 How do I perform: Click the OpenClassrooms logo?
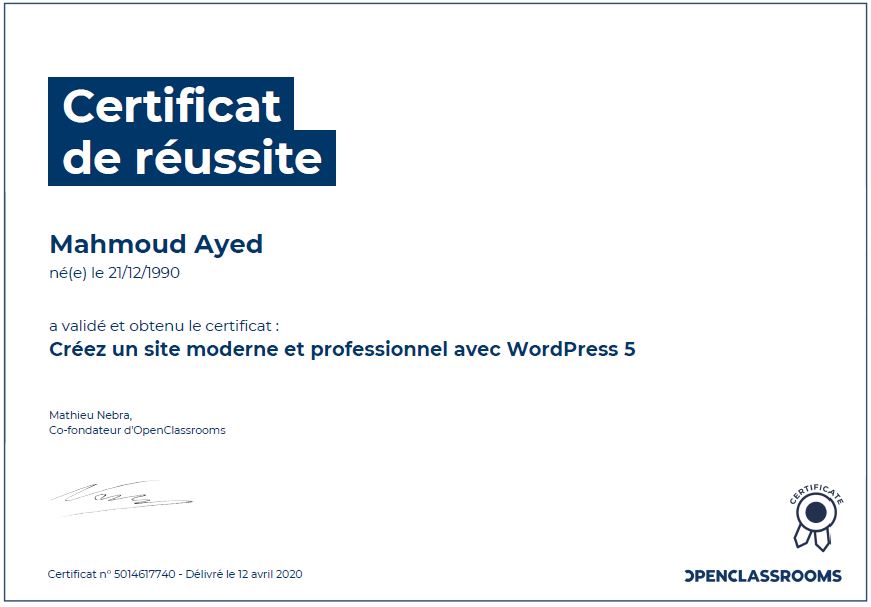[x=763, y=576]
